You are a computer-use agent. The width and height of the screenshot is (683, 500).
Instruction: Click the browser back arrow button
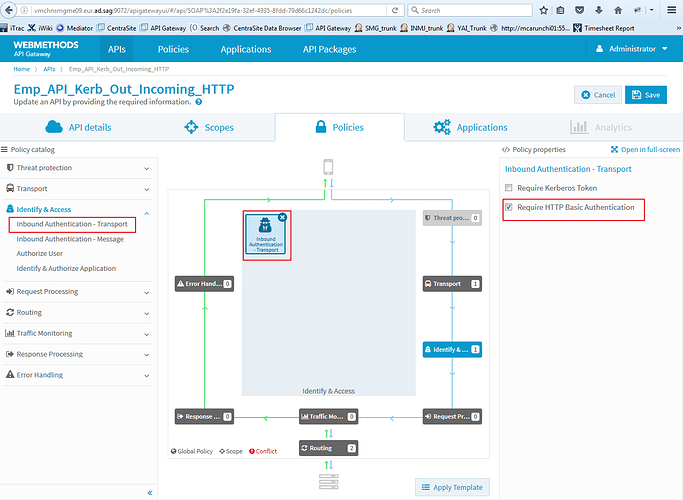click(8, 10)
